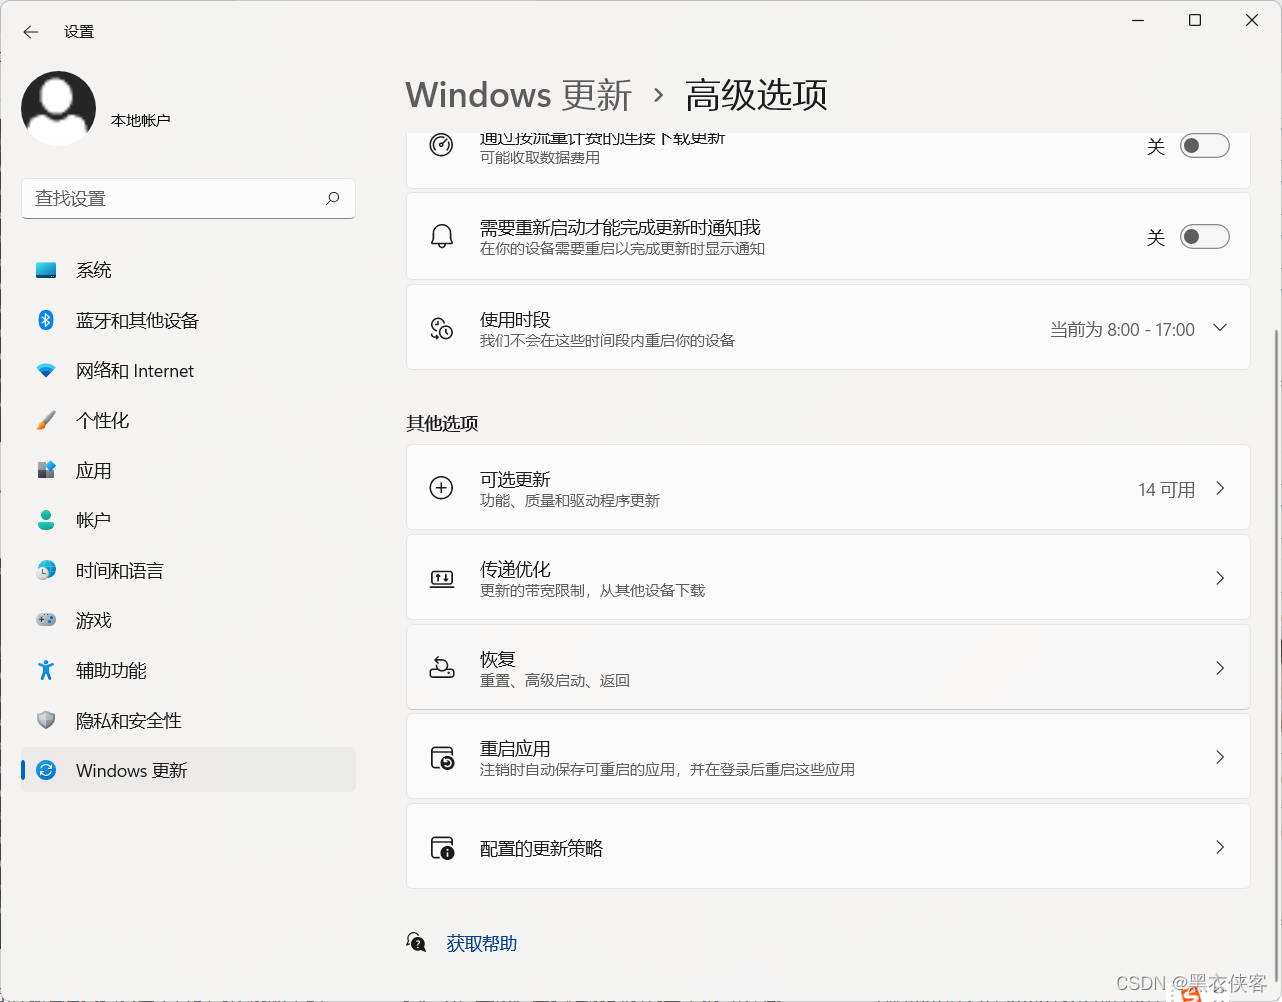Click the 配置的更新策略 icon
The height and width of the screenshot is (1002, 1282).
tap(442, 848)
